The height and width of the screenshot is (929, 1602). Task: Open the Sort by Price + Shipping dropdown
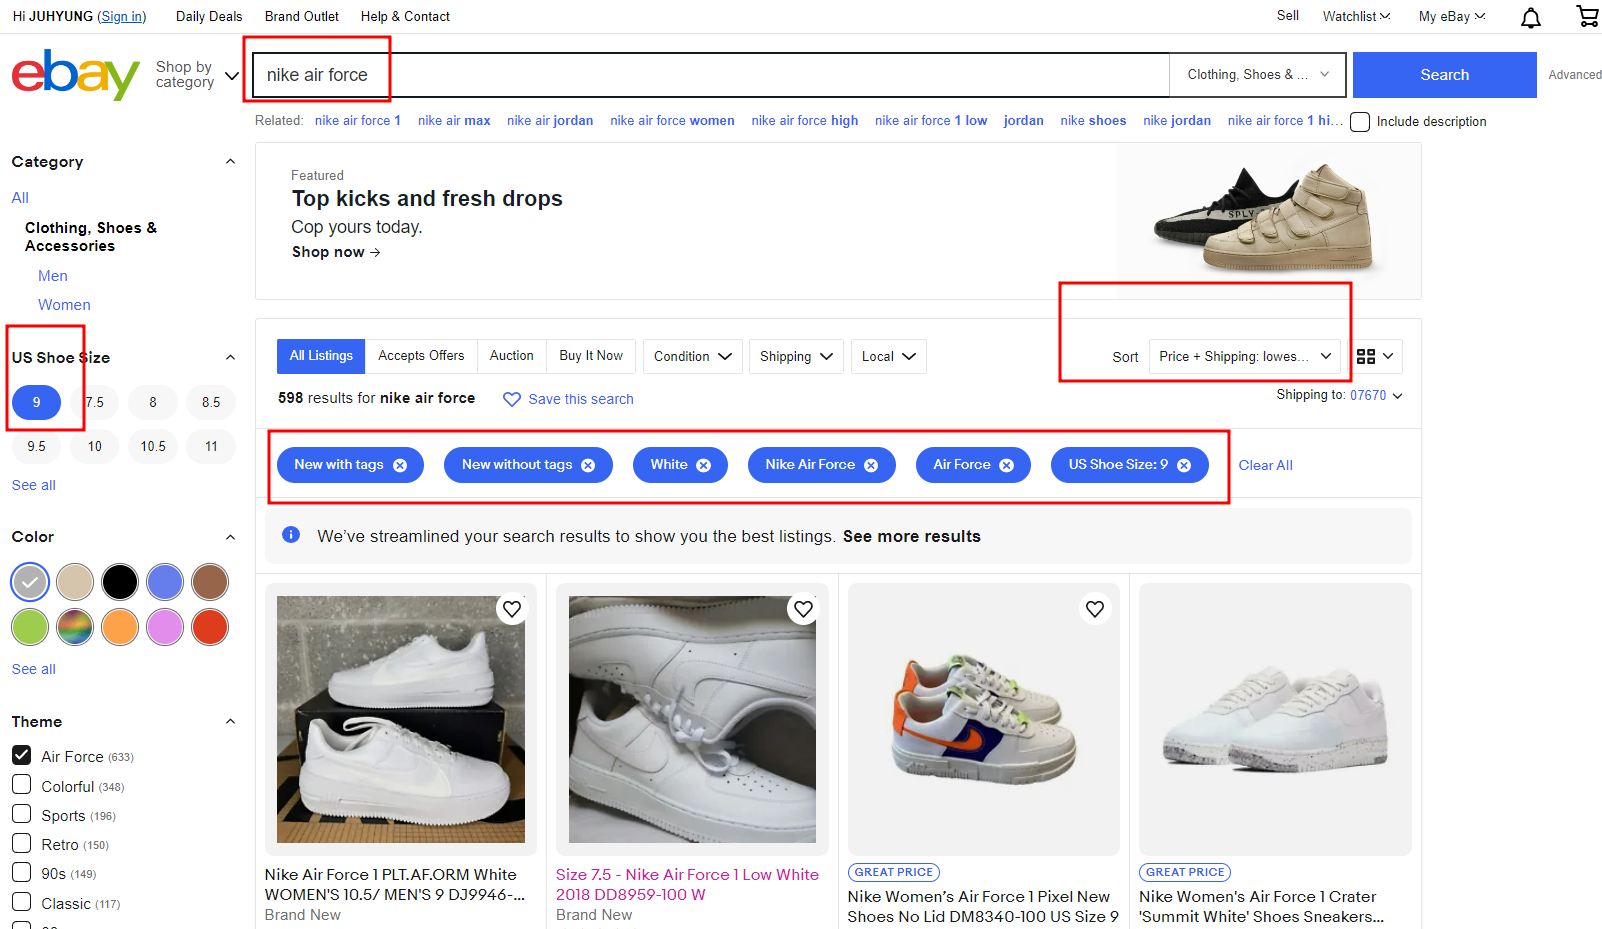1245,357
